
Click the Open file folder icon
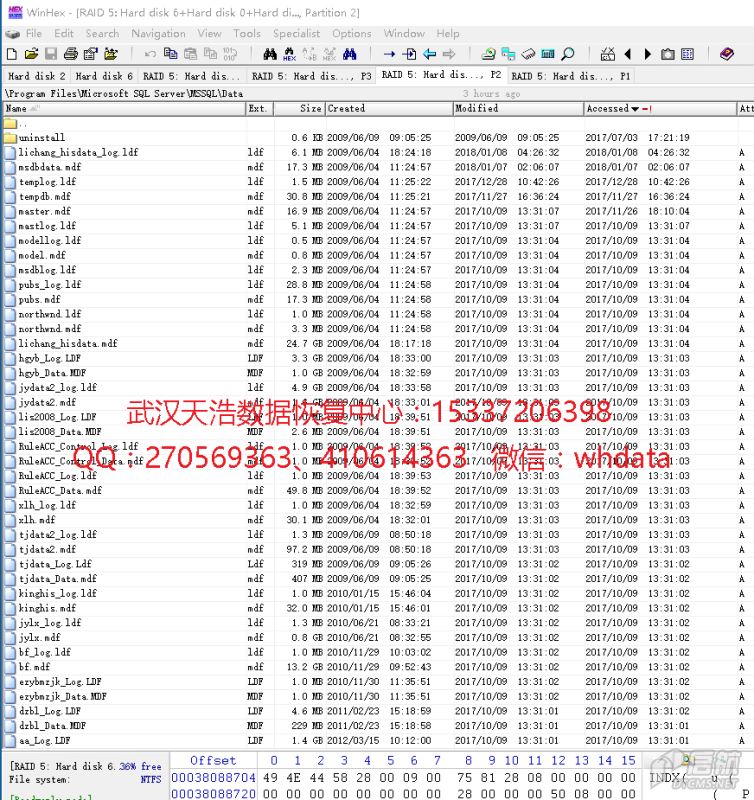(31, 54)
